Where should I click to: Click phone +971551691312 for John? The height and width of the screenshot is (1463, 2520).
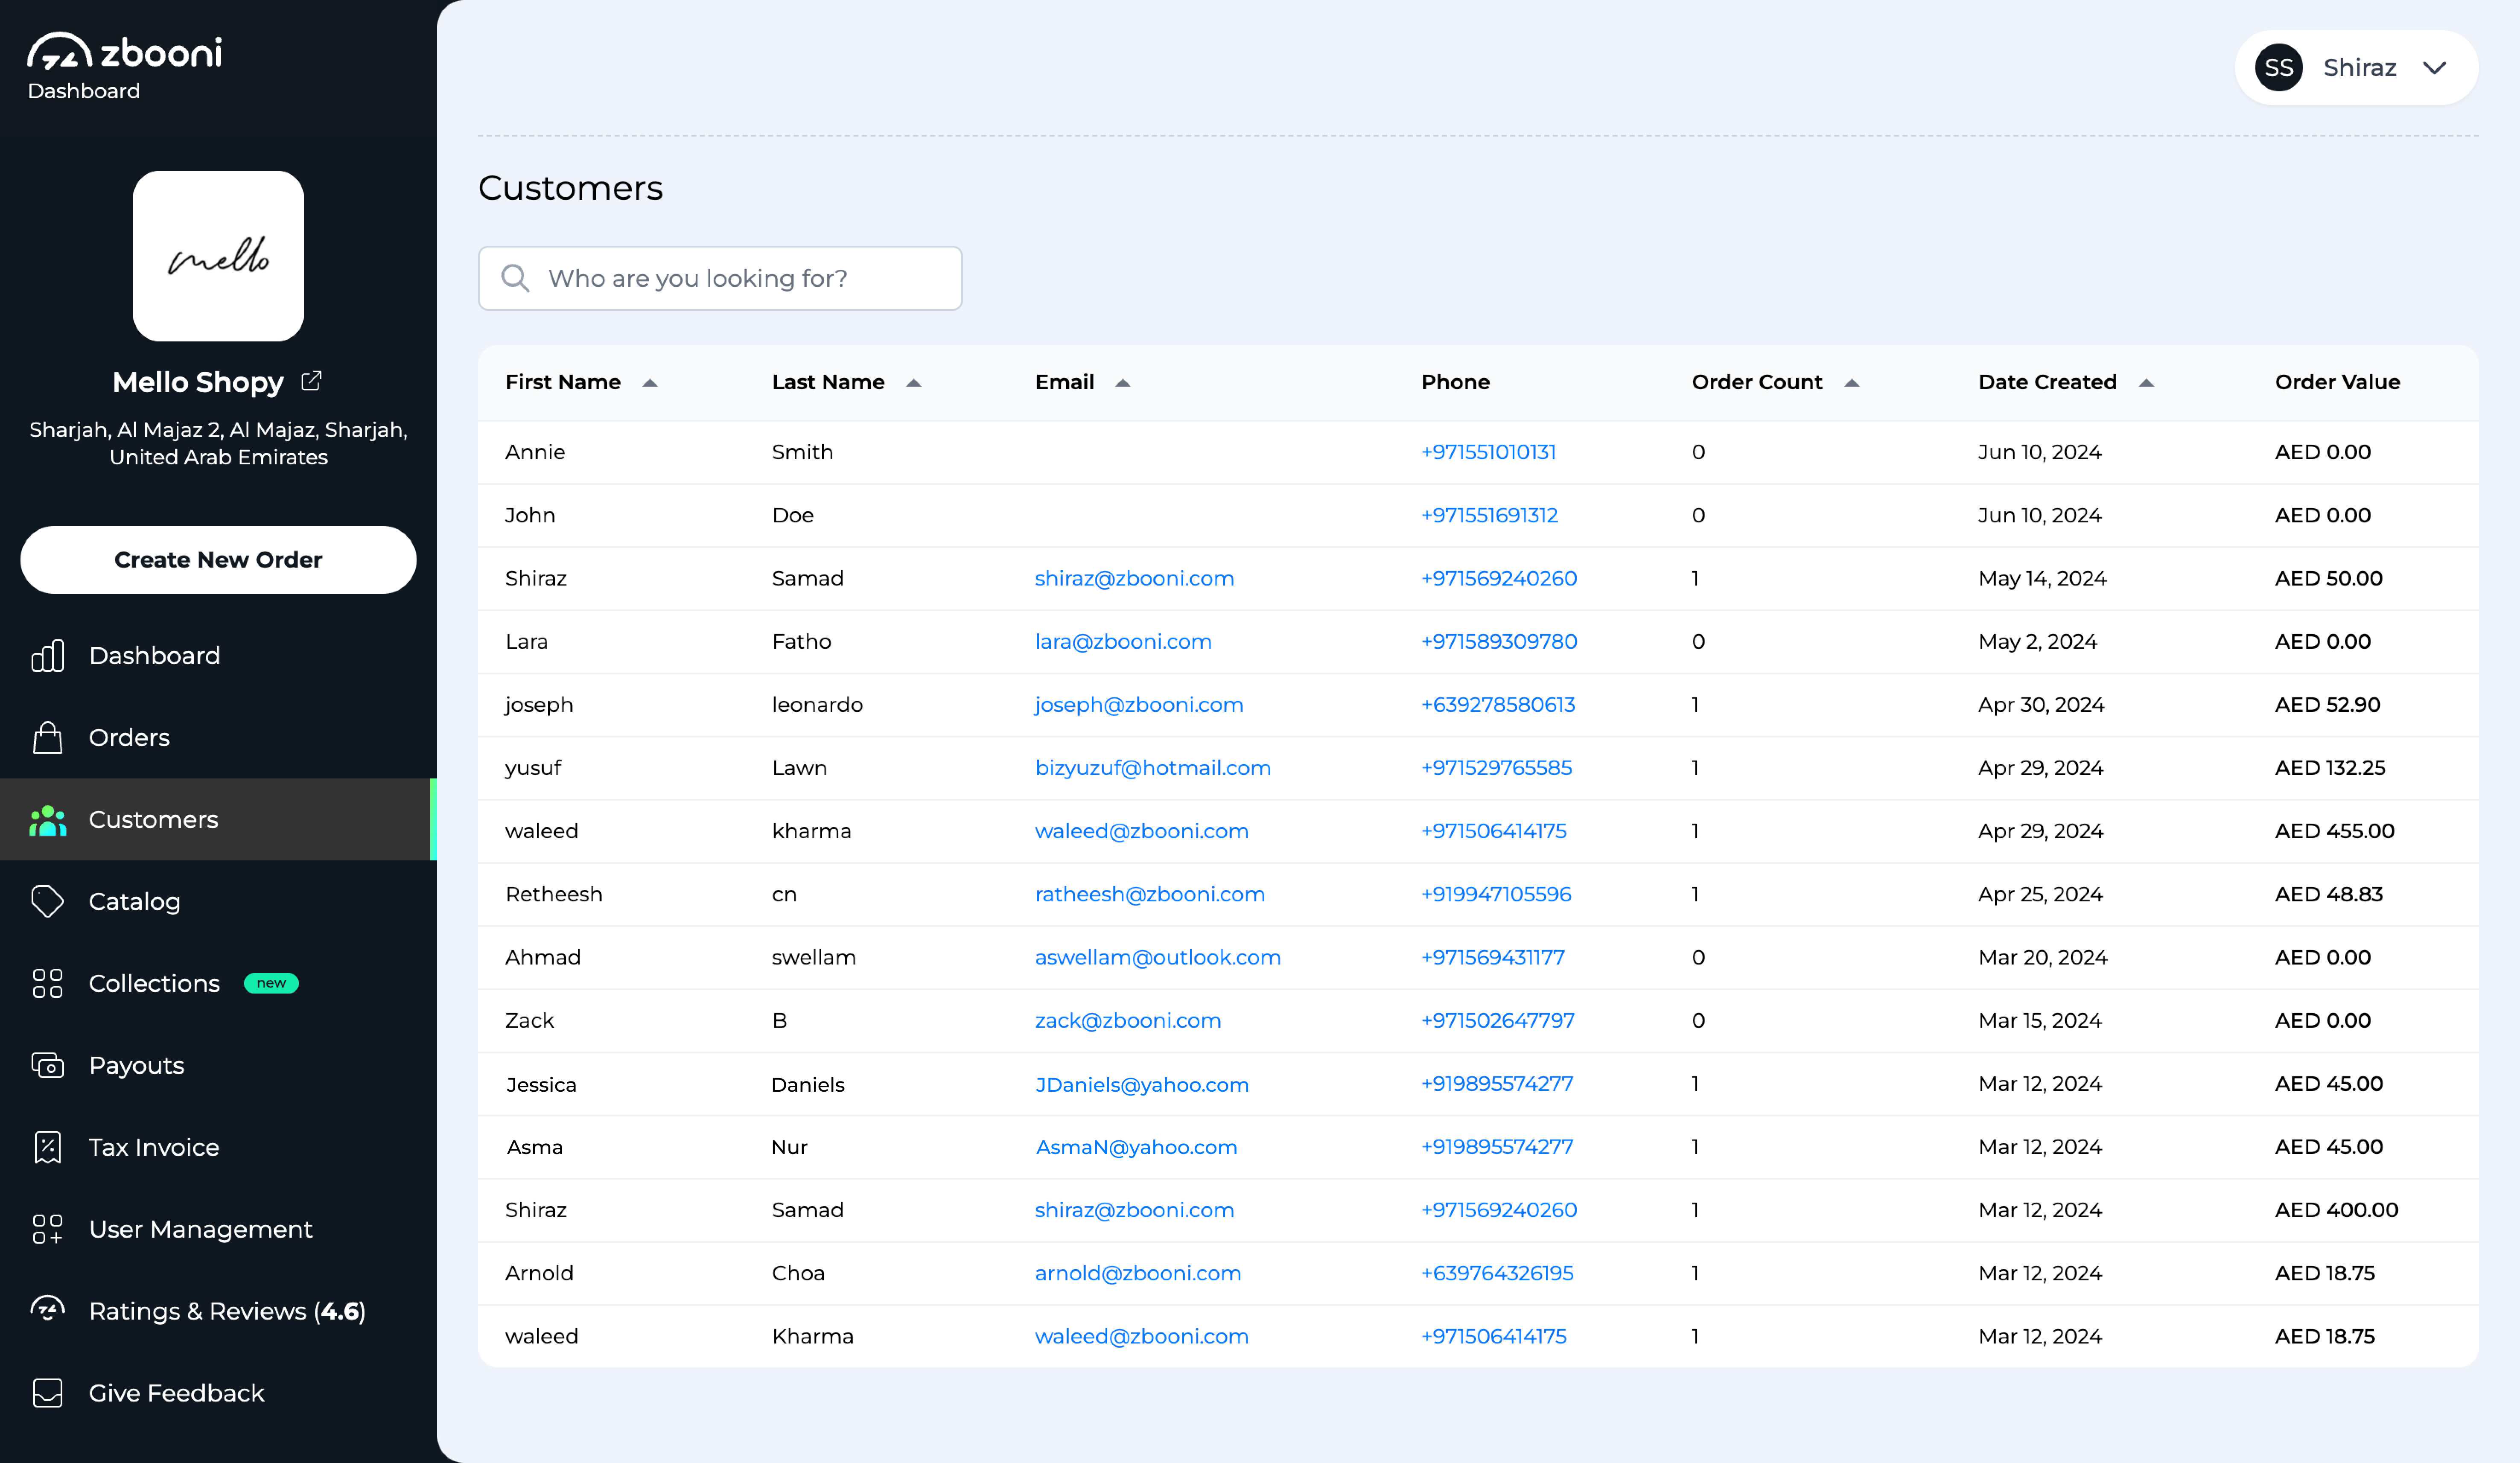click(x=1490, y=515)
